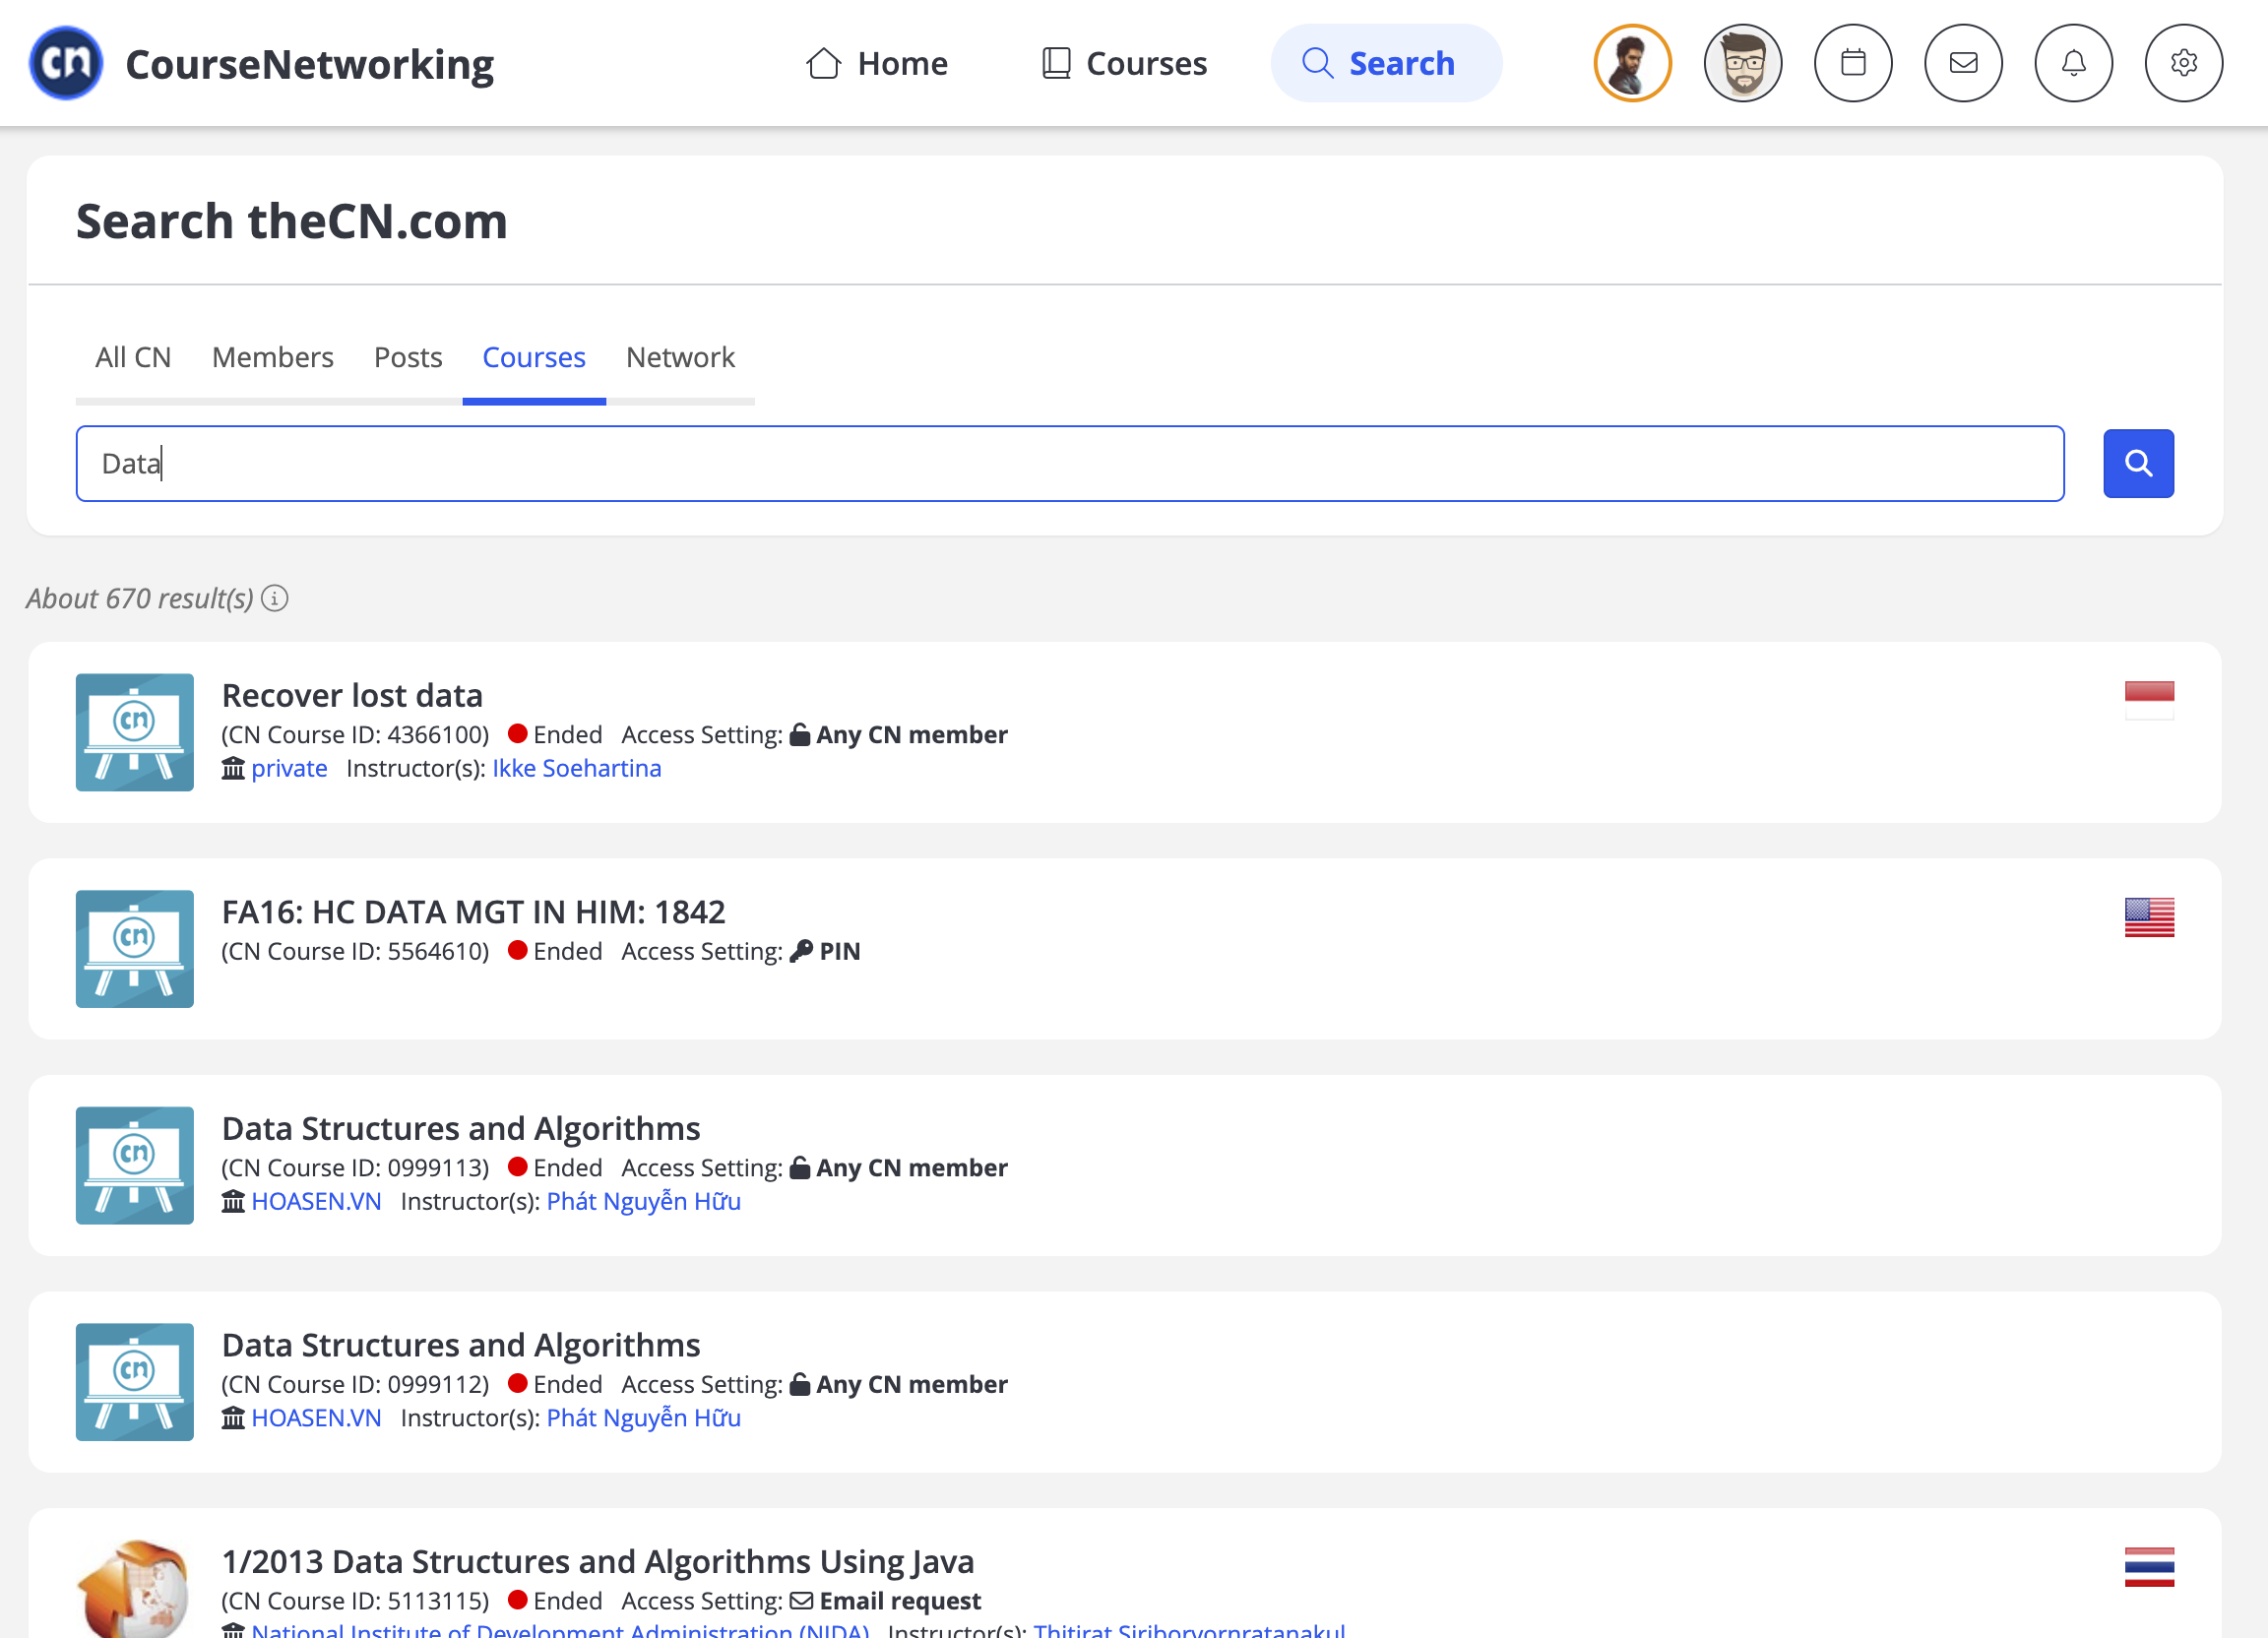The width and height of the screenshot is (2268, 1638).
Task: Click the CourseNetworking logo icon
Action: click(66, 63)
